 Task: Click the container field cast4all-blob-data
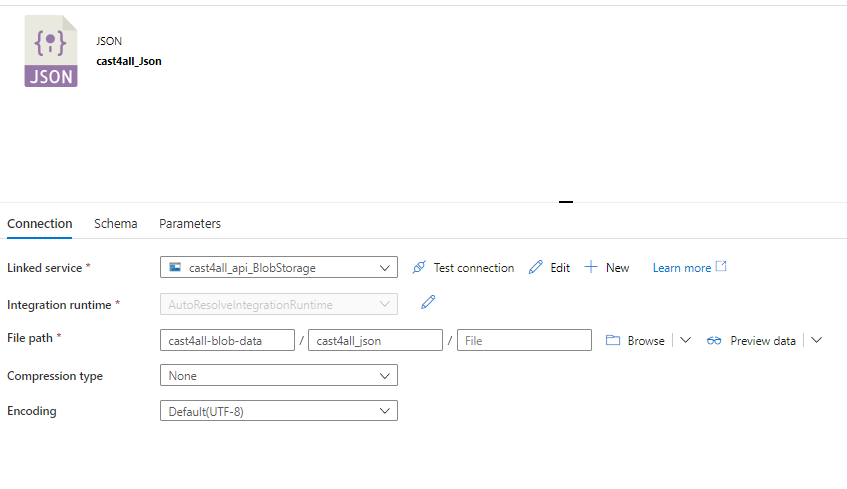[x=227, y=340]
